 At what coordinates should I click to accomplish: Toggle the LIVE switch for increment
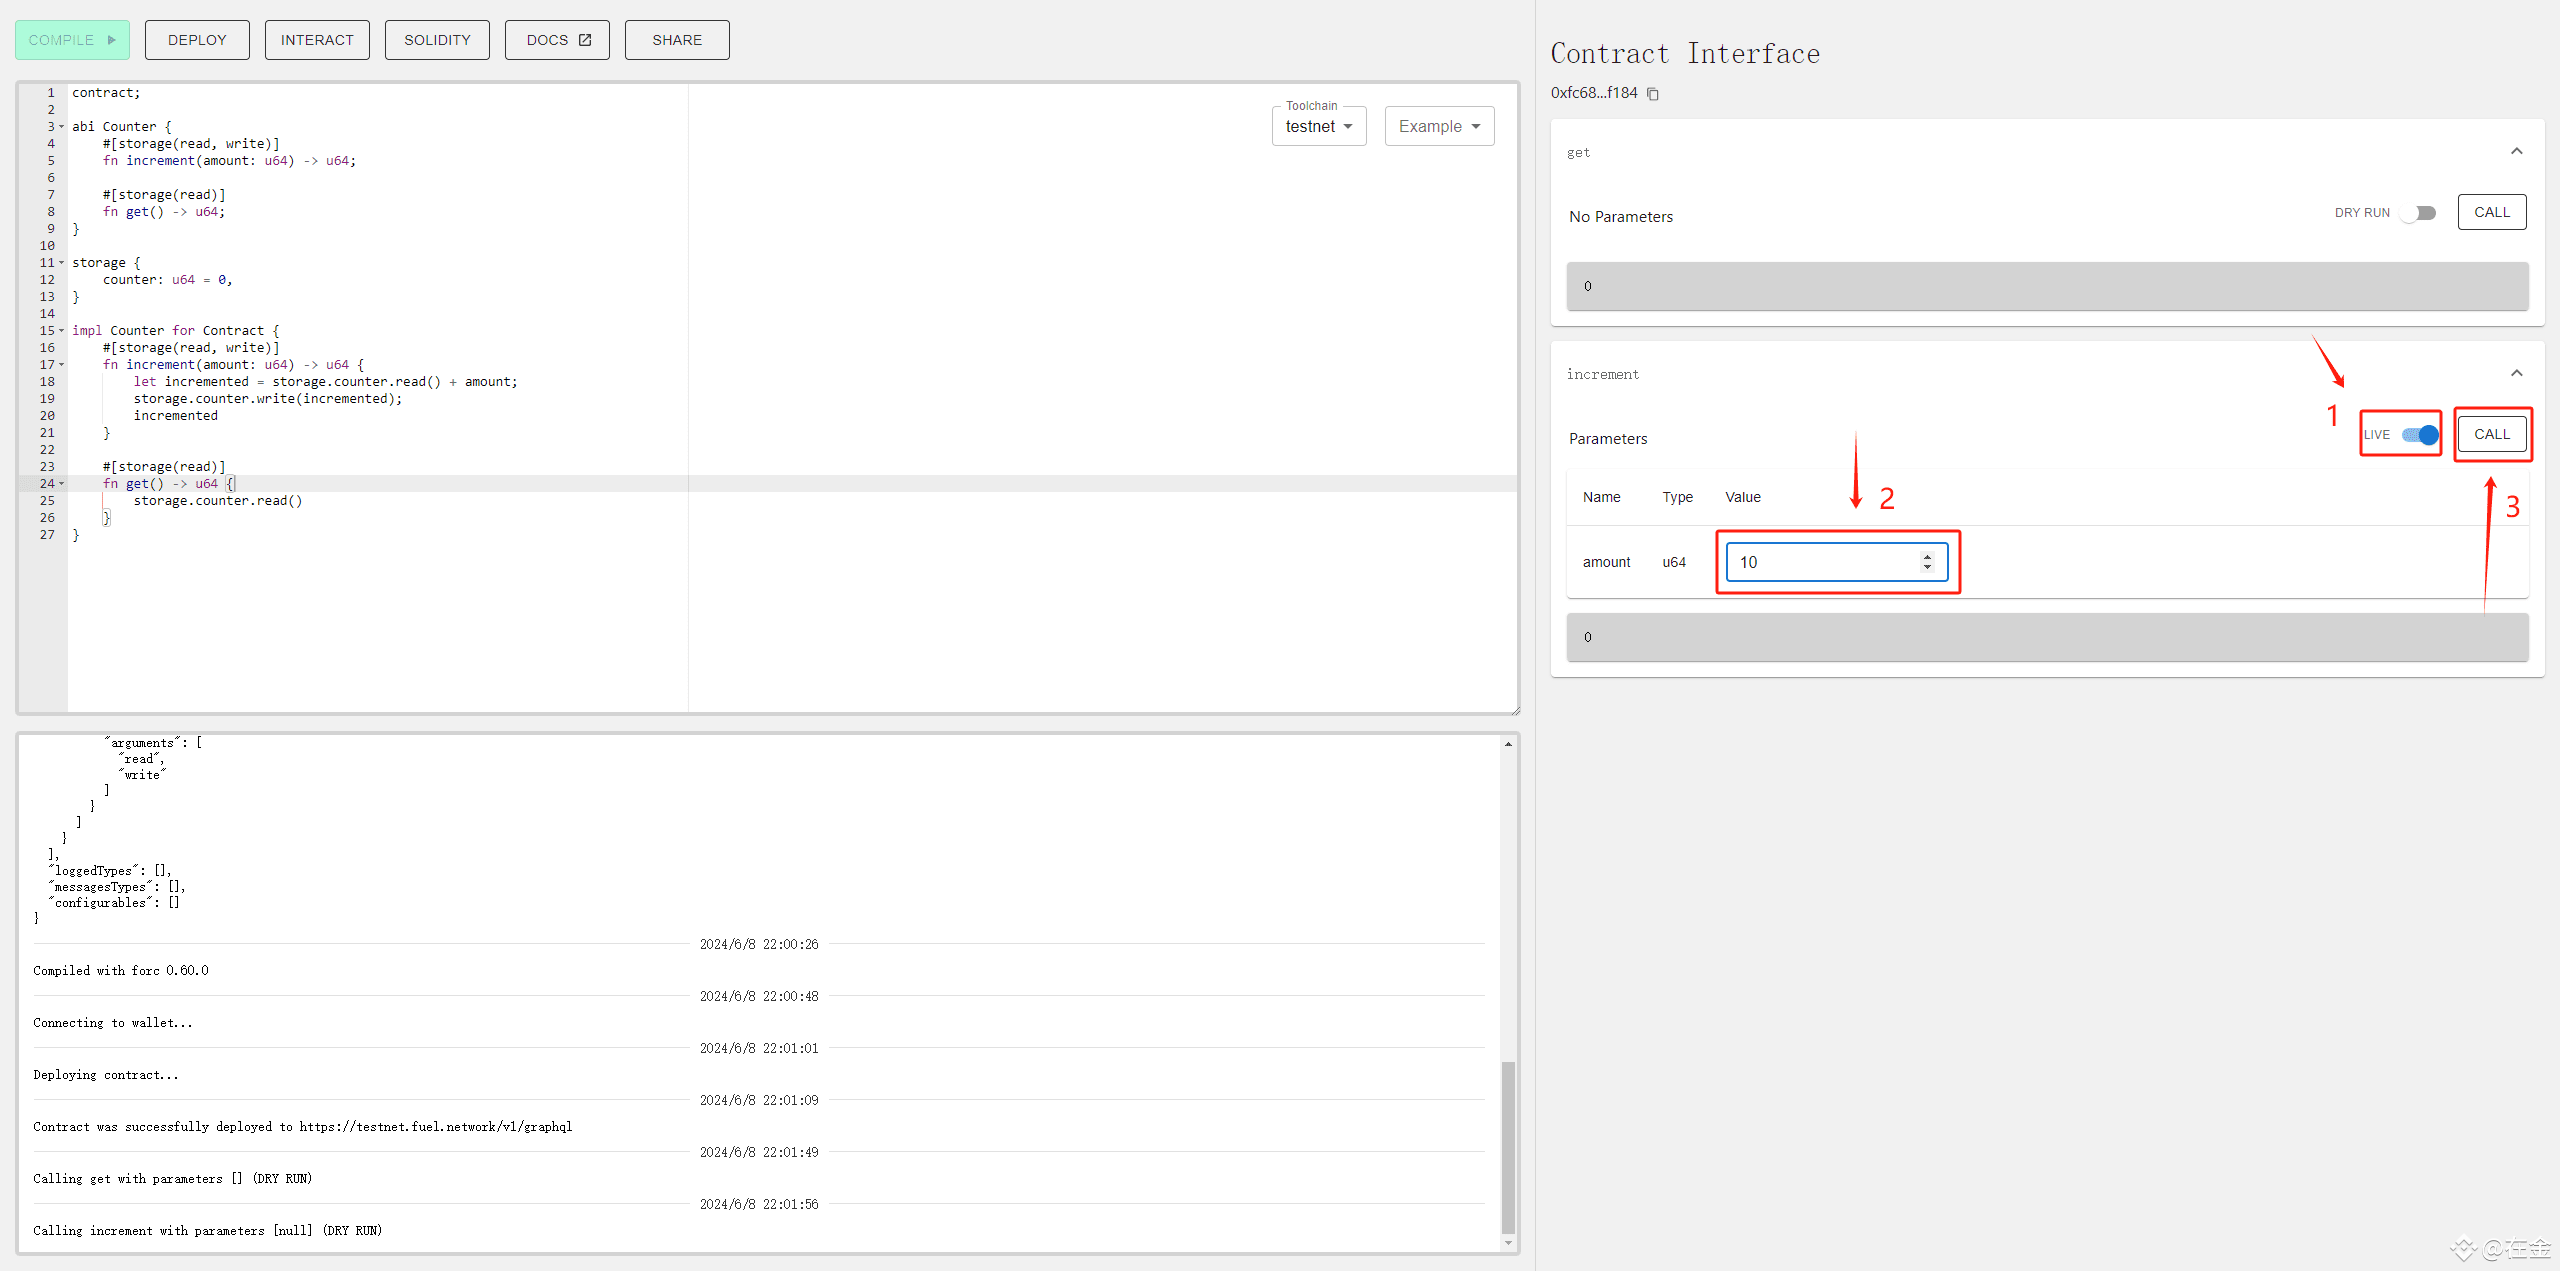coord(2420,435)
